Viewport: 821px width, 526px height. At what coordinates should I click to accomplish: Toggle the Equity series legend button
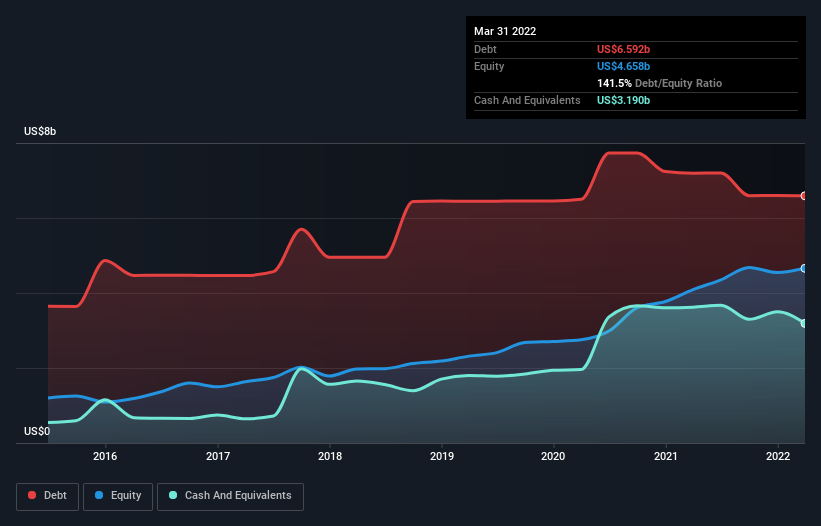tap(118, 496)
